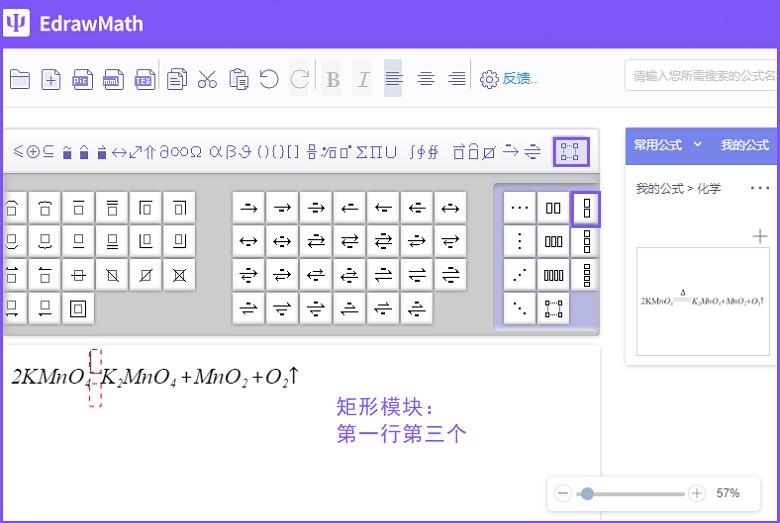Insert the boxed double-square template
The height and width of the screenshot is (523, 780).
click(78, 308)
